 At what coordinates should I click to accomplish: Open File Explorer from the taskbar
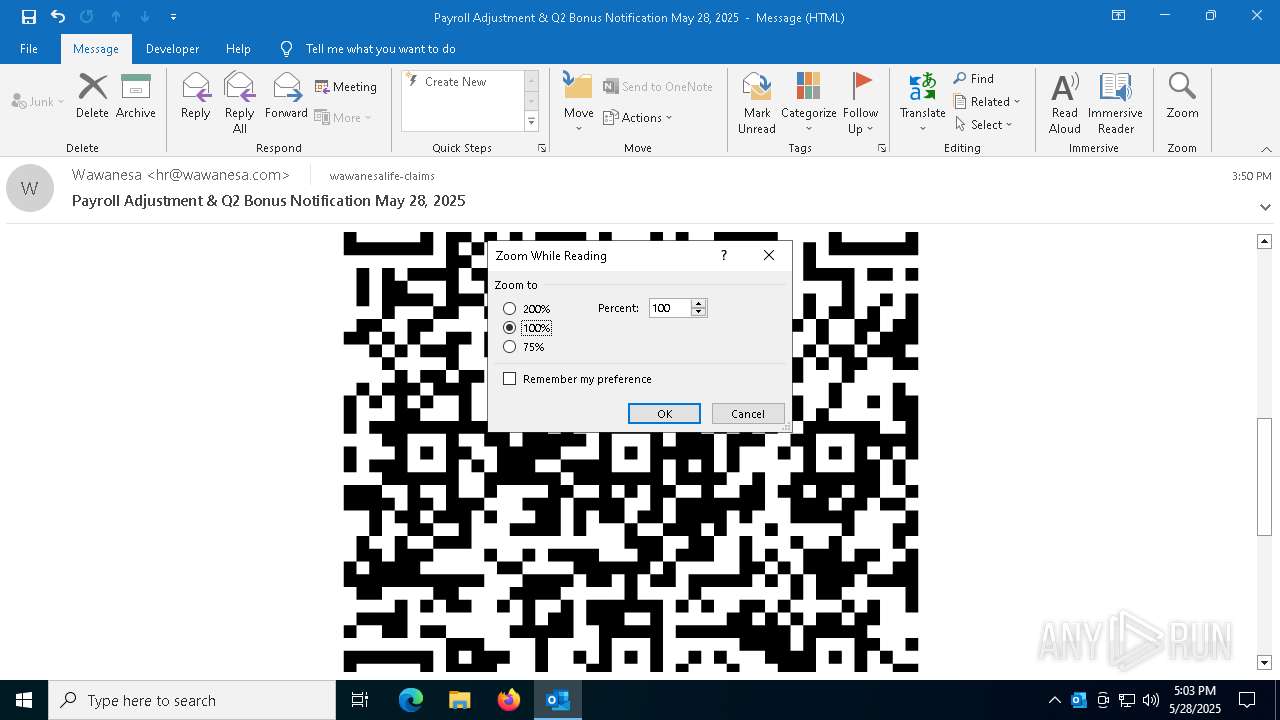pyautogui.click(x=460, y=700)
